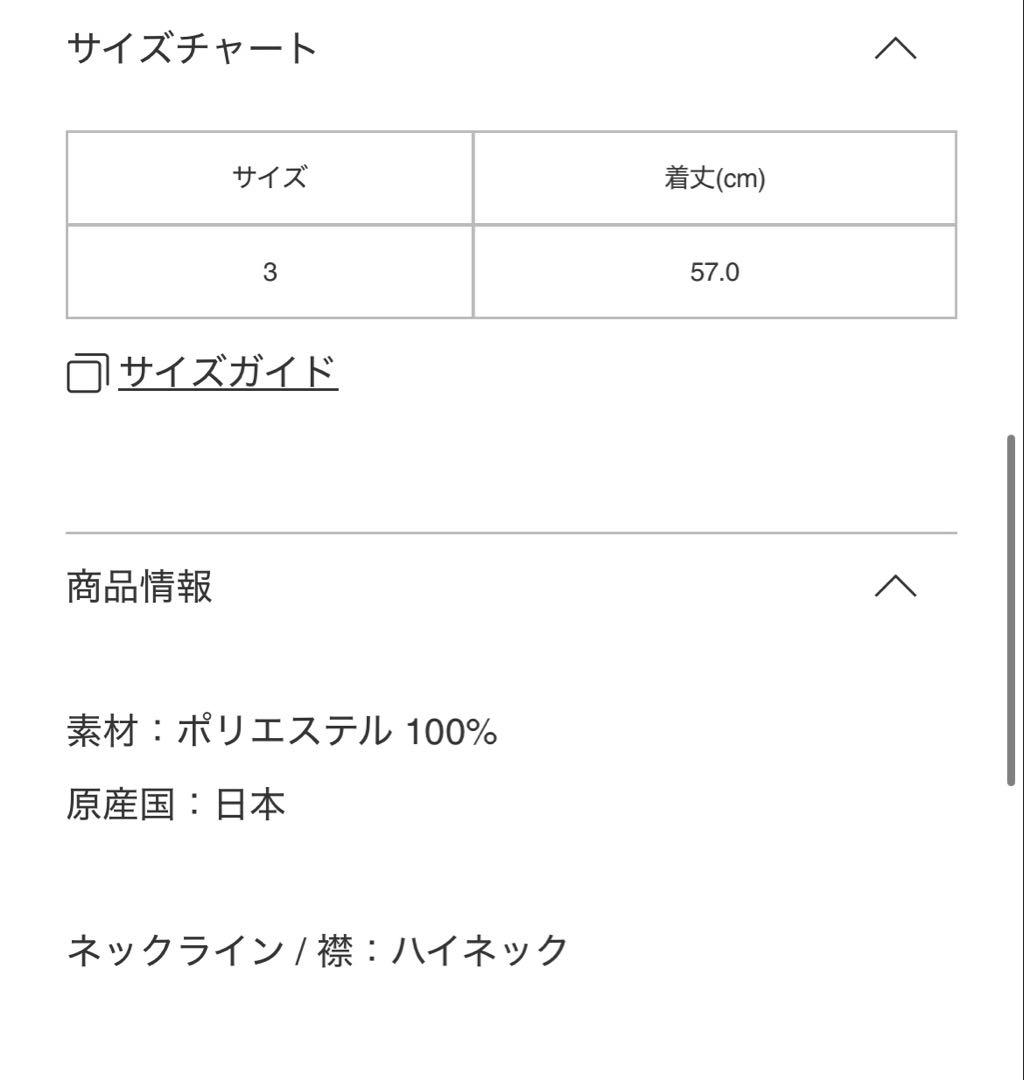Click the vertical scrollbar thumb
This screenshot has height=1080, width=1024.
1010,610
